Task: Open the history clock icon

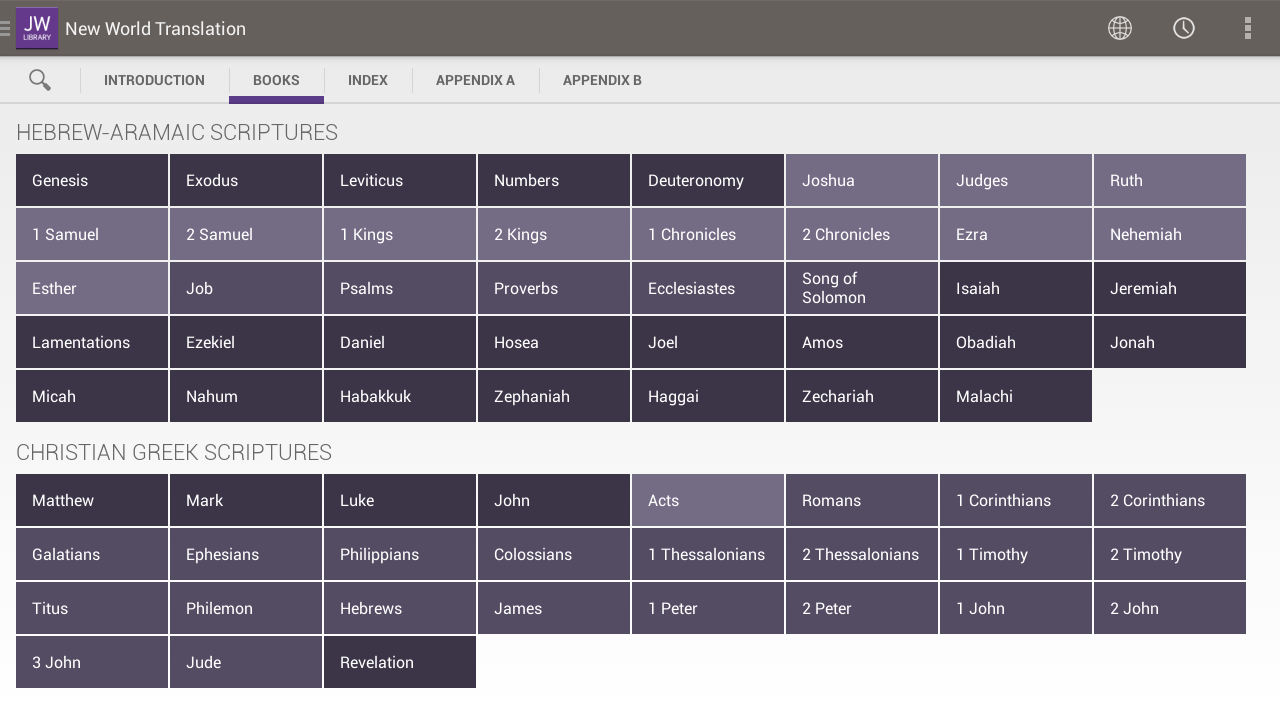Action: [x=1184, y=28]
